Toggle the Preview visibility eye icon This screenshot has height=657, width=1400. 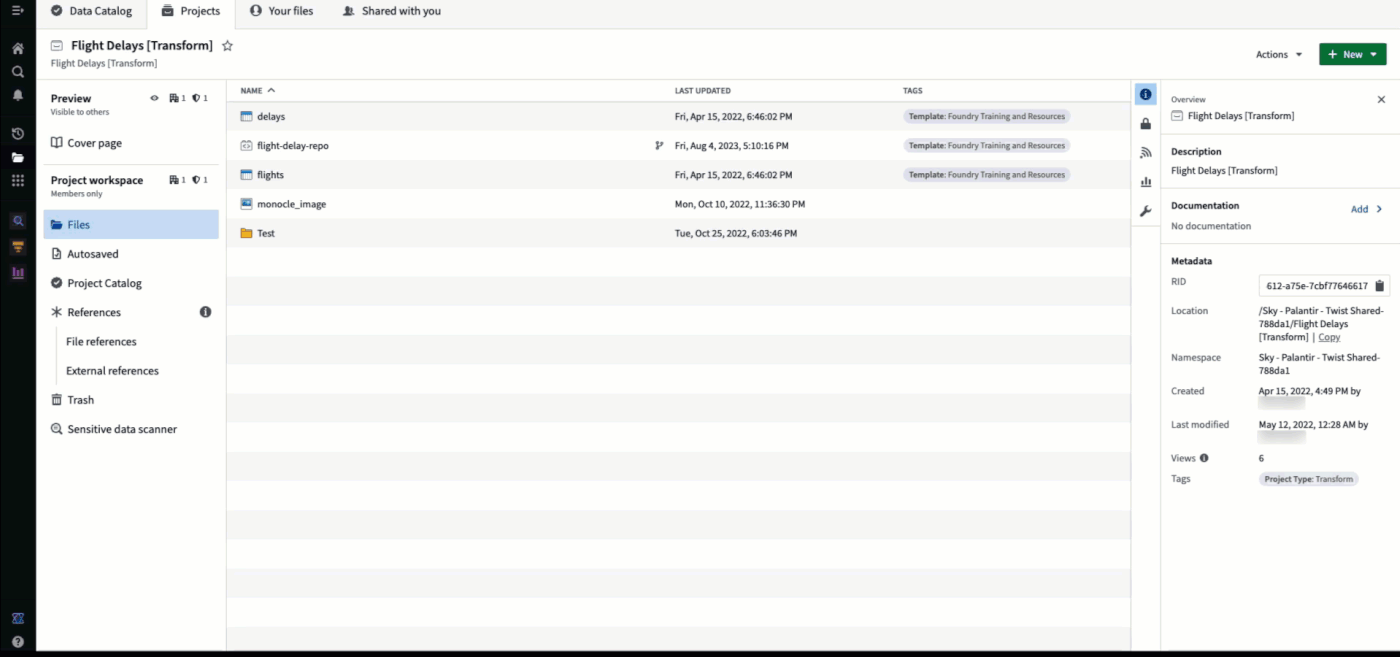[154, 98]
